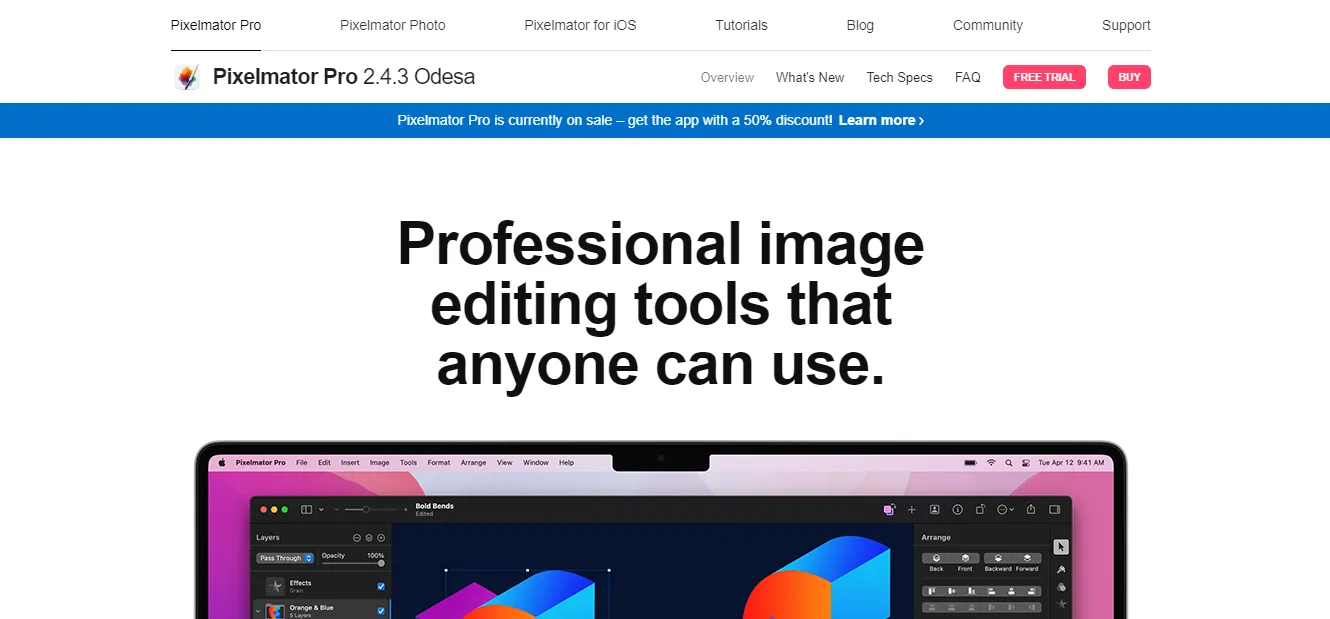Adjust the layer Opacity slider
The height and width of the screenshot is (619, 1330).
tap(353, 563)
